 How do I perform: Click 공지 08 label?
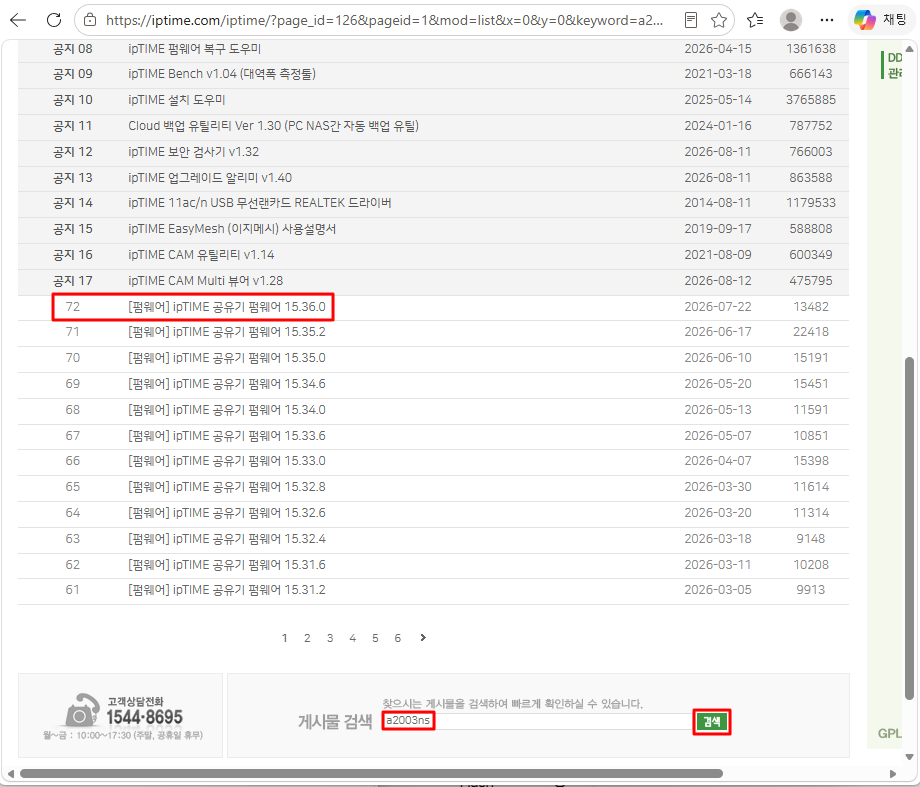coord(73,49)
